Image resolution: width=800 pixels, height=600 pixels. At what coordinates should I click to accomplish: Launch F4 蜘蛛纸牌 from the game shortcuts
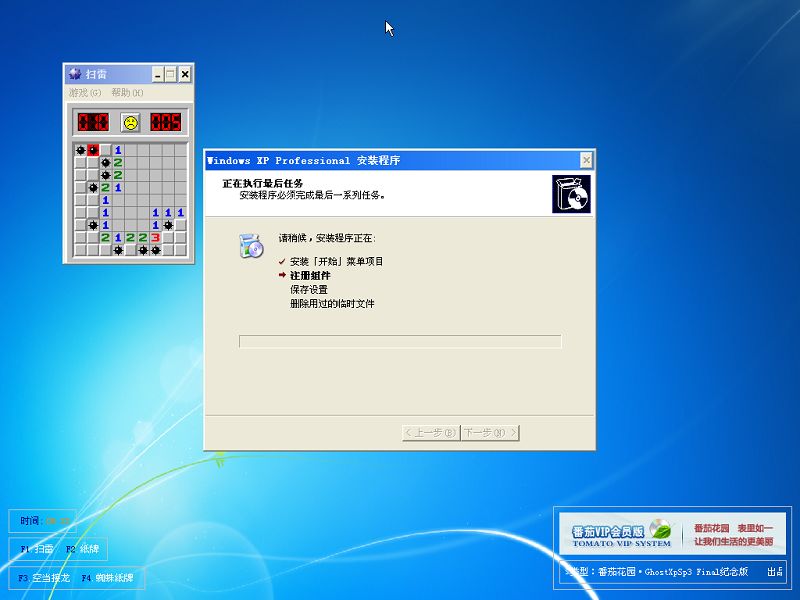[x=108, y=578]
